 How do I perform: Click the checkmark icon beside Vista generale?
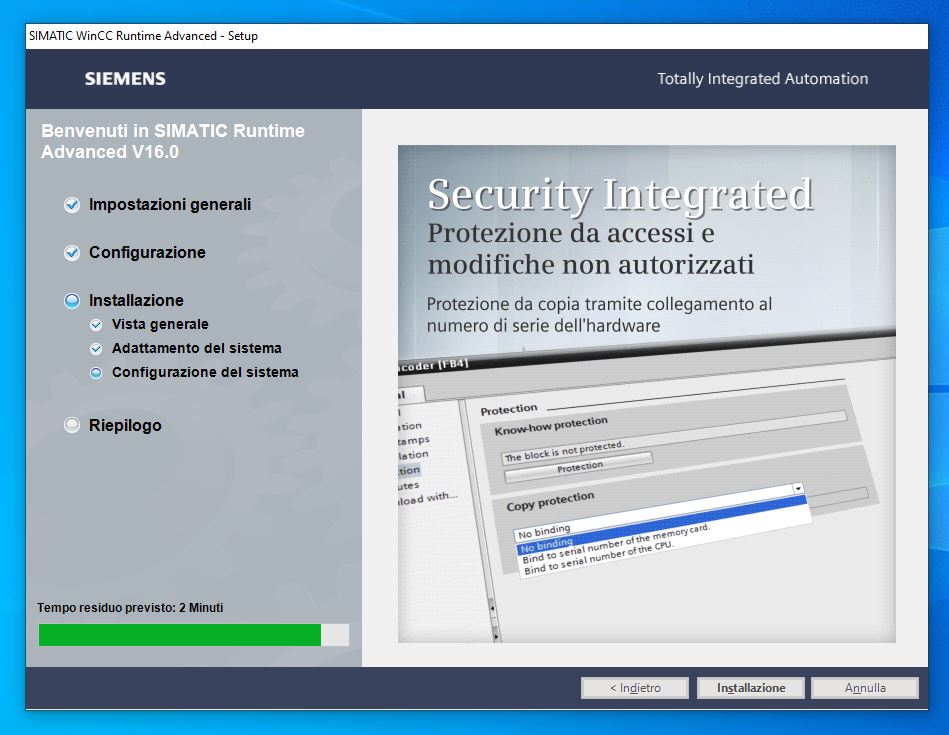[96, 325]
